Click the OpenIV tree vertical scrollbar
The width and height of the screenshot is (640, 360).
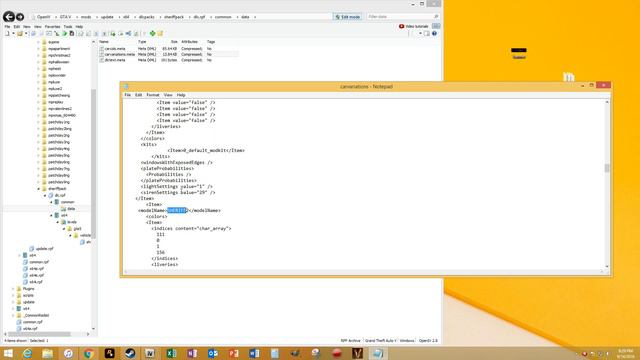pos(93,163)
